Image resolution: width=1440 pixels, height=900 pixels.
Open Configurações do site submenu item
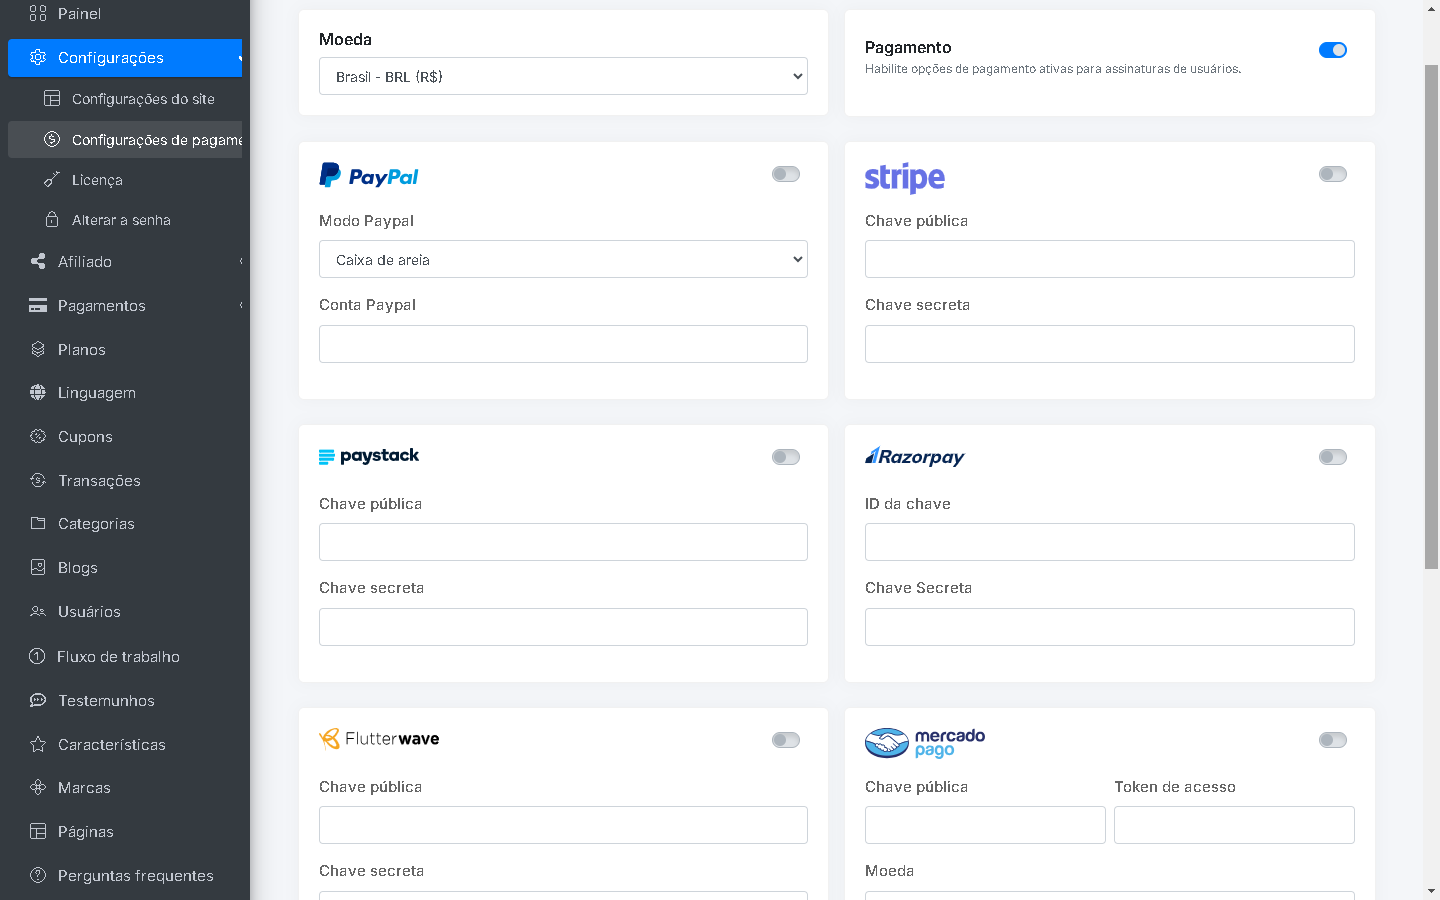tap(143, 99)
